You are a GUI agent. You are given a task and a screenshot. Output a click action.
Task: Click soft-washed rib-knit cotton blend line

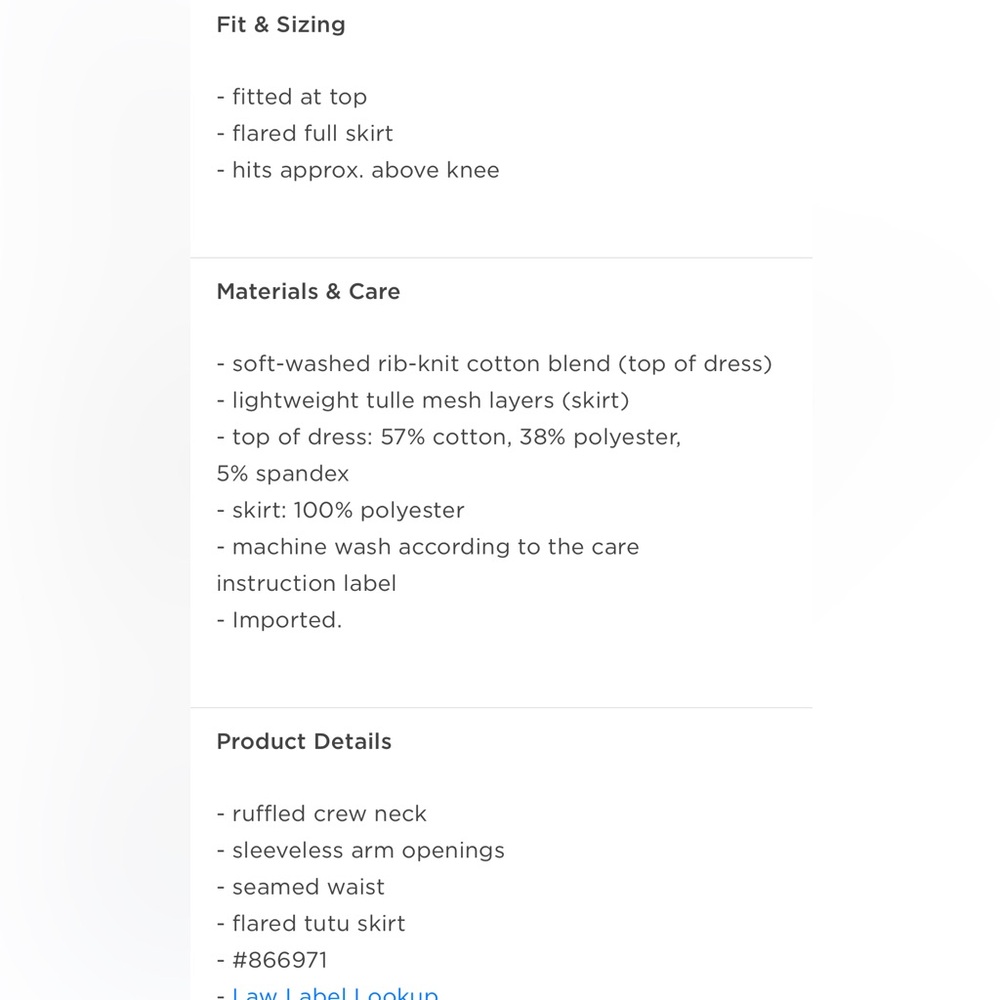[x=494, y=364]
